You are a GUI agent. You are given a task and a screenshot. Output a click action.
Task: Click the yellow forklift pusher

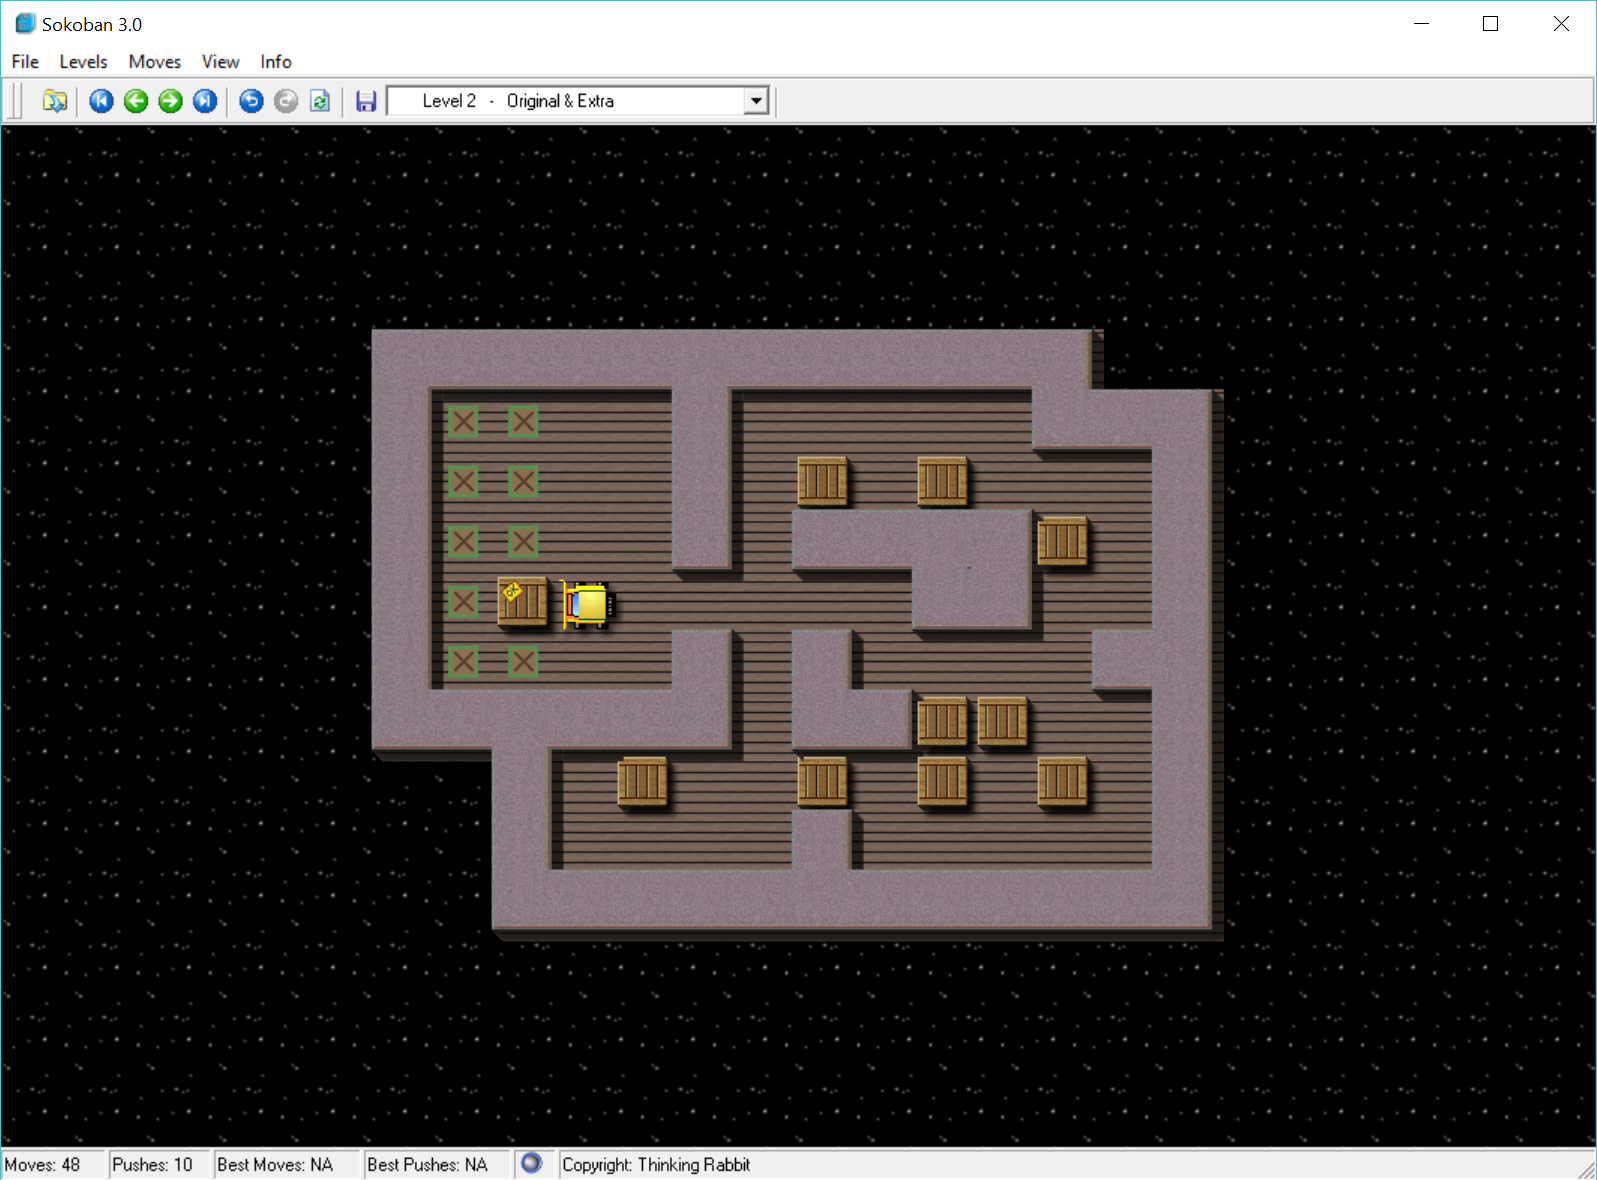point(587,604)
